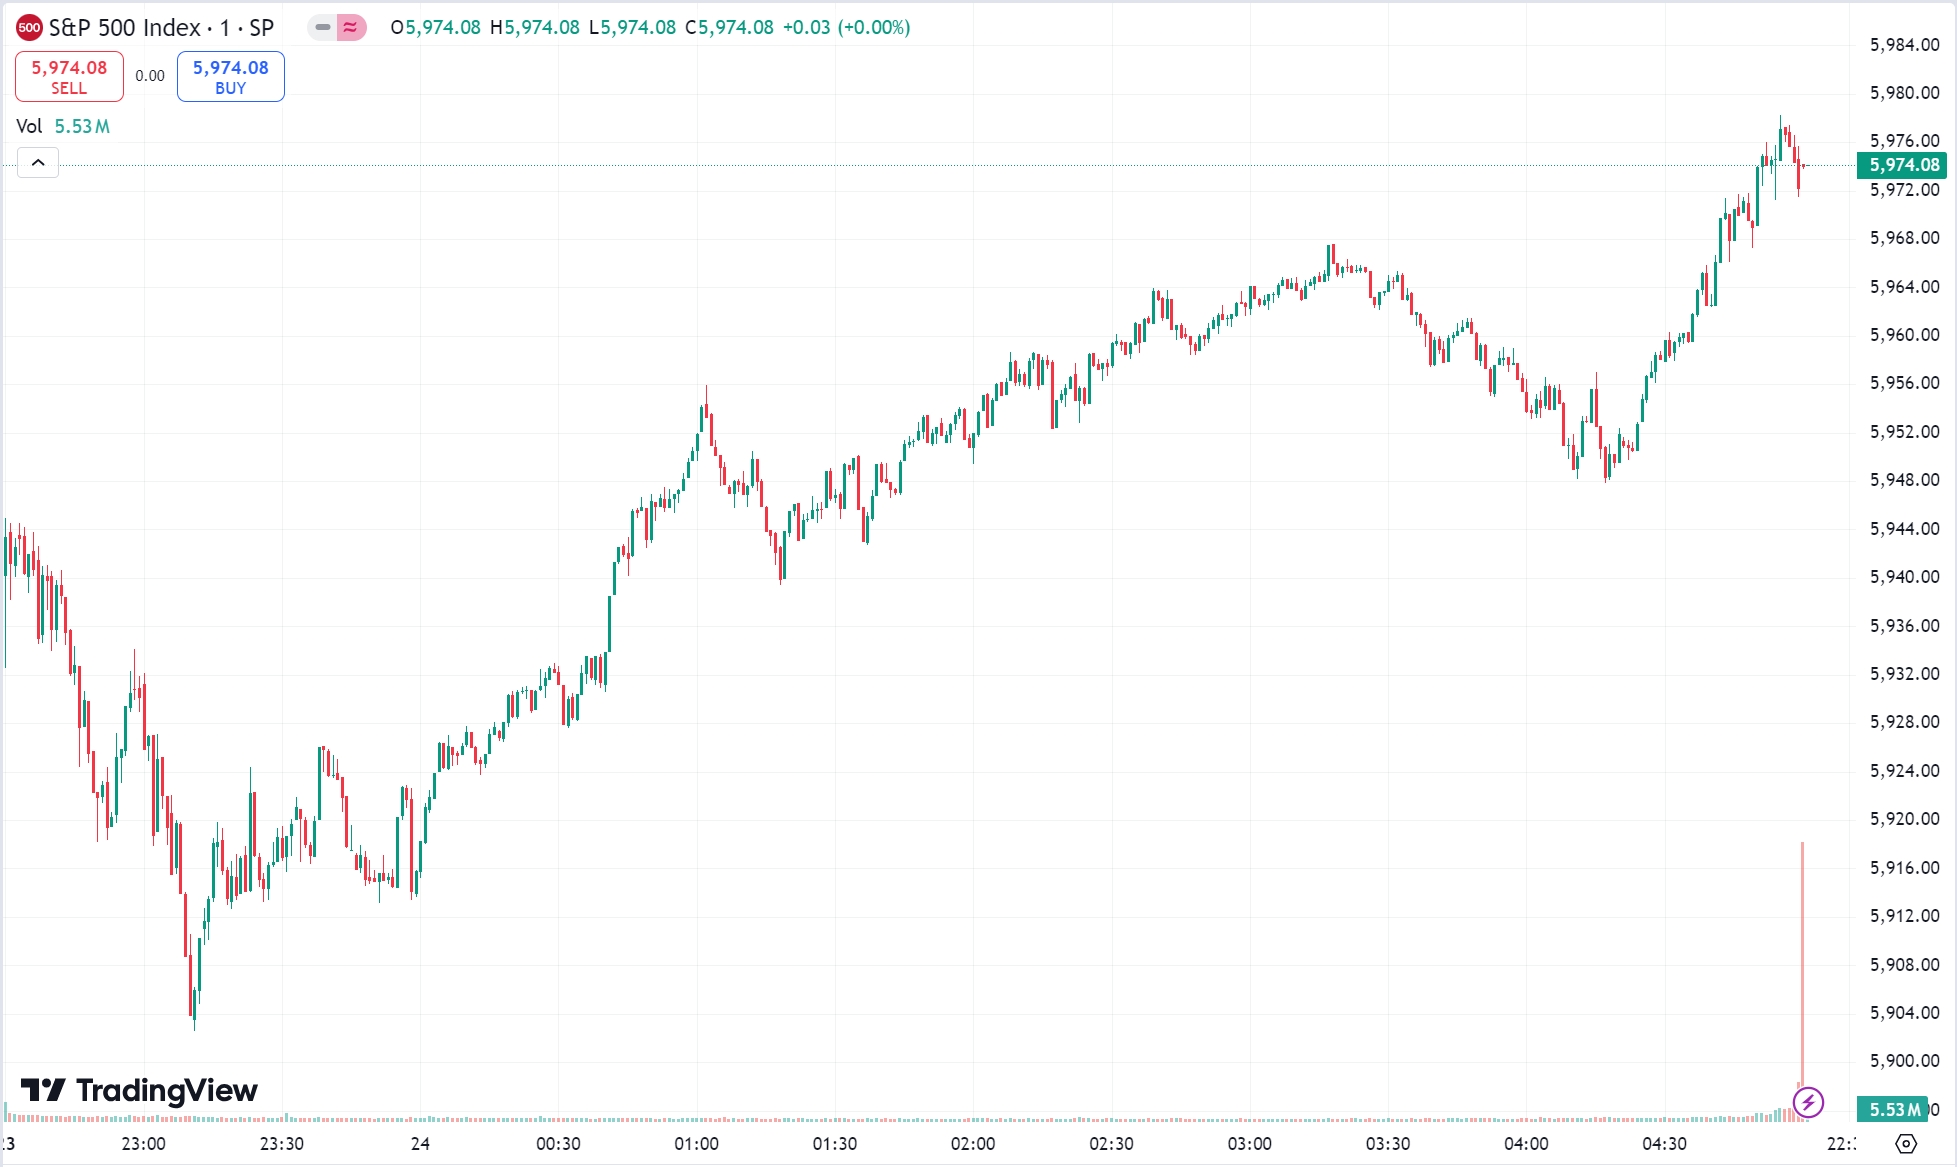Click the SELL 5,974.08 button
Viewport: 1957px width, 1167px height.
pos(69,76)
